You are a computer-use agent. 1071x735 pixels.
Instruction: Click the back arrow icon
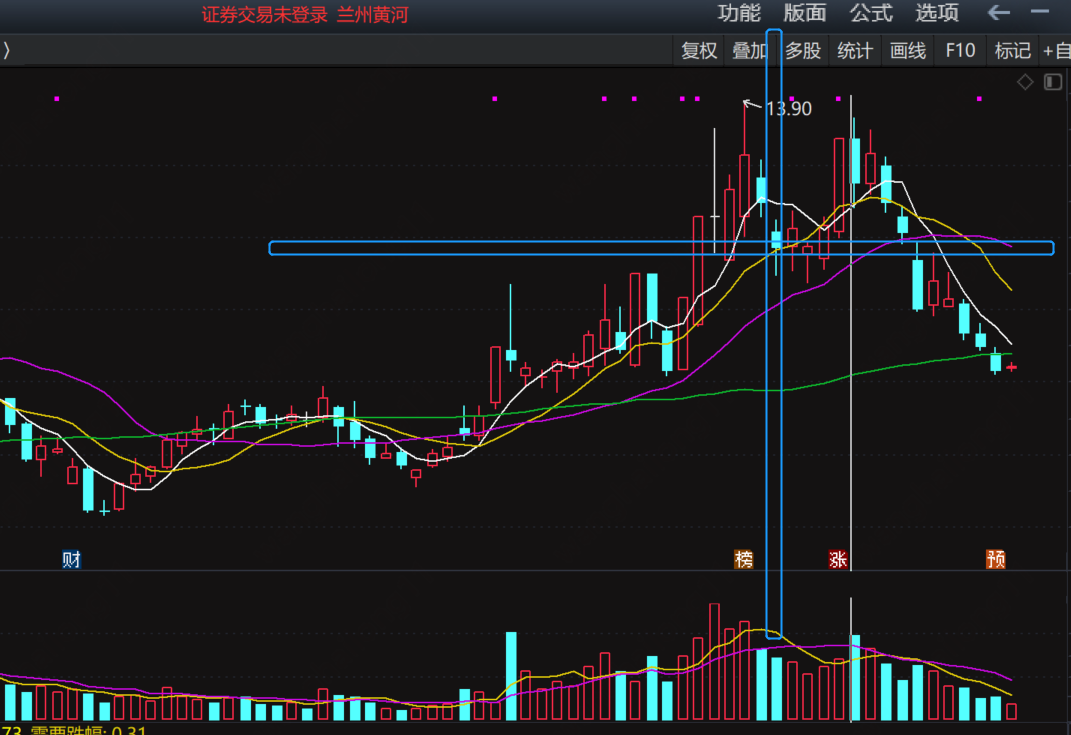pos(999,12)
